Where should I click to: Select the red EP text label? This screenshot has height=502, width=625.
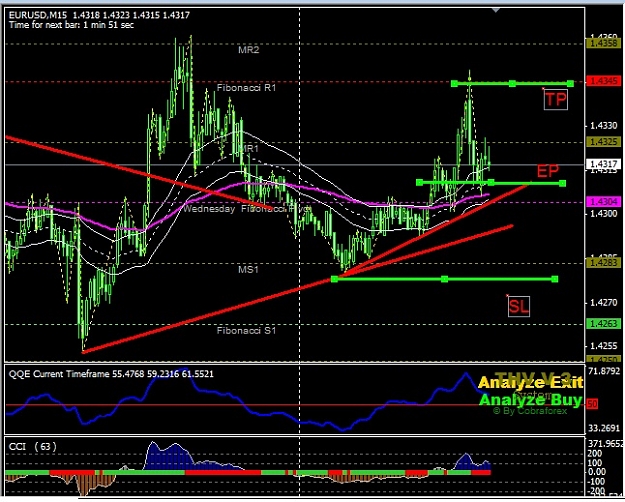(548, 171)
